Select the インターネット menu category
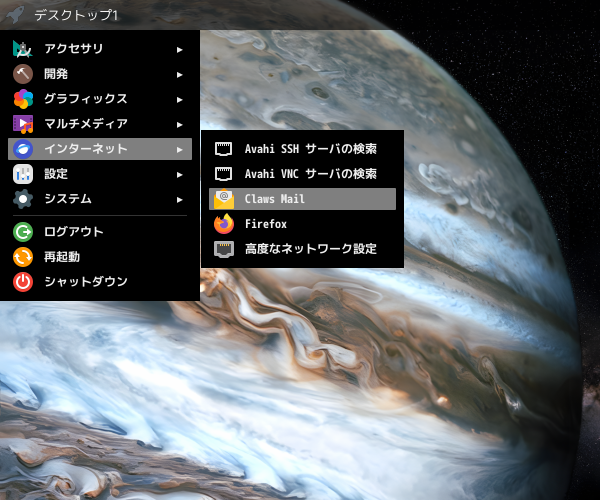Viewport: 600px width, 500px height. tap(100, 149)
